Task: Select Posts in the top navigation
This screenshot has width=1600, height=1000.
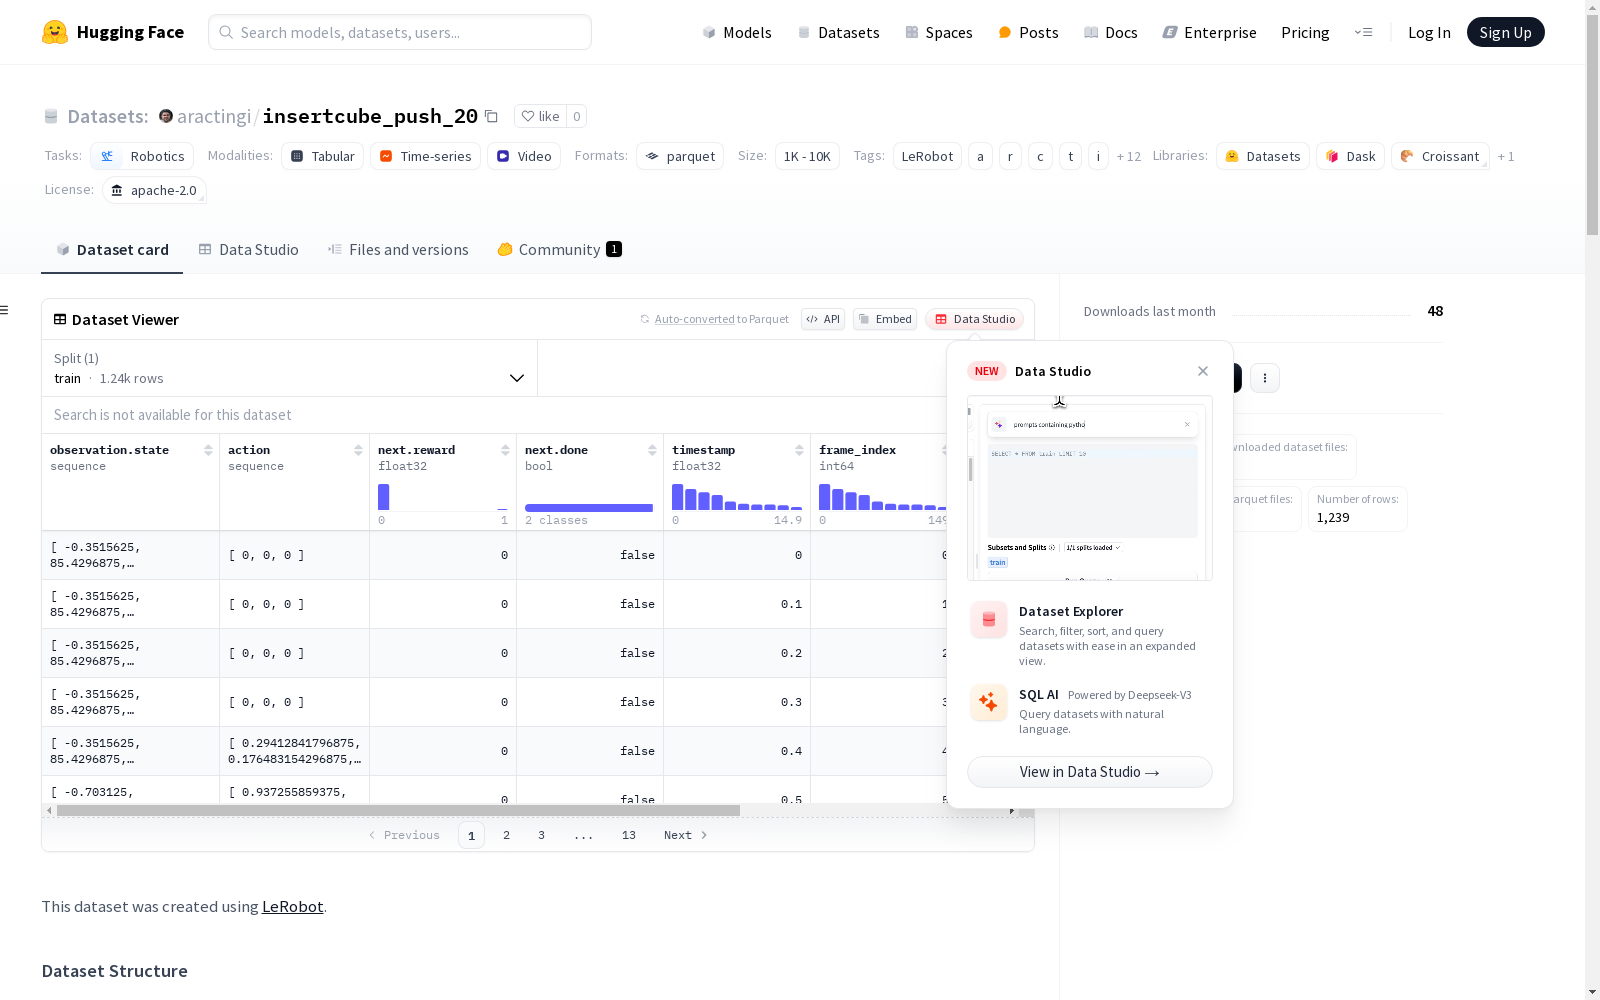Action: pyautogui.click(x=1028, y=32)
